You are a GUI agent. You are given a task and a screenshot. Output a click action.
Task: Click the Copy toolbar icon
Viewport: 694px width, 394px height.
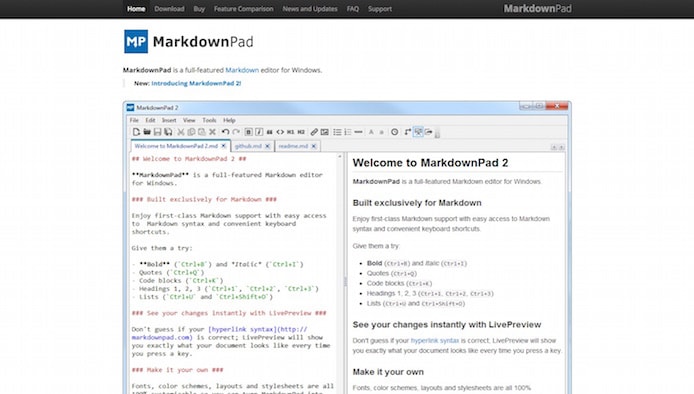click(x=191, y=132)
